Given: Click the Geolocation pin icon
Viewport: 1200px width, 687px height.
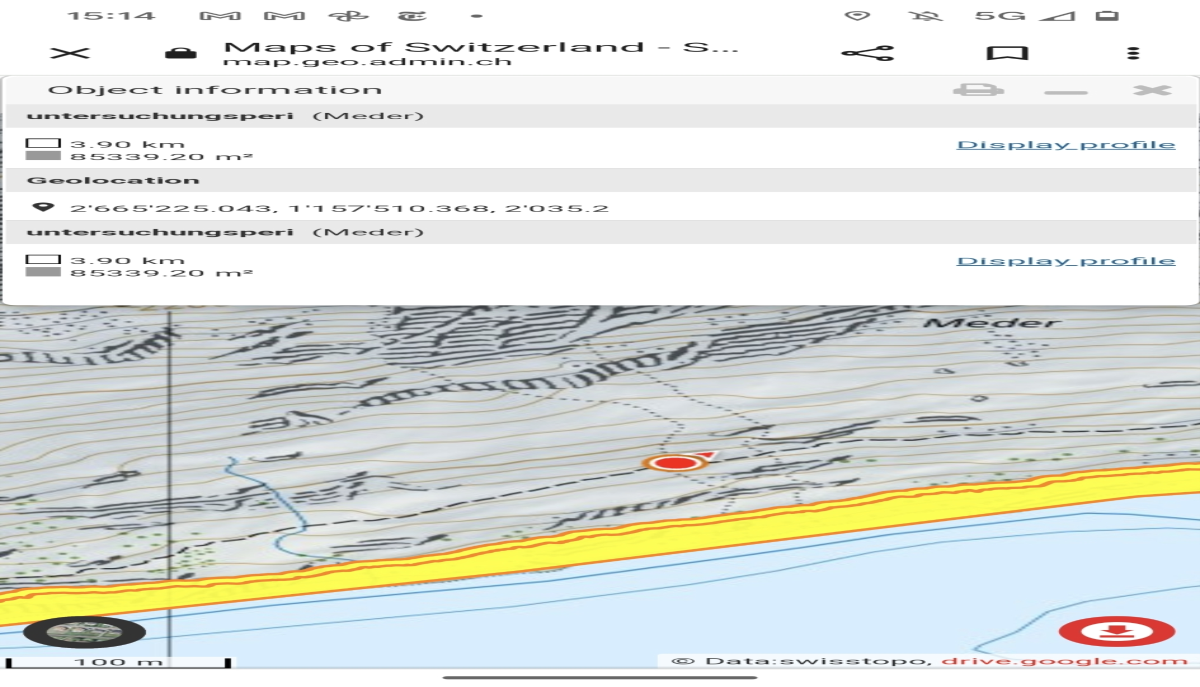Looking at the screenshot, I should [42, 207].
